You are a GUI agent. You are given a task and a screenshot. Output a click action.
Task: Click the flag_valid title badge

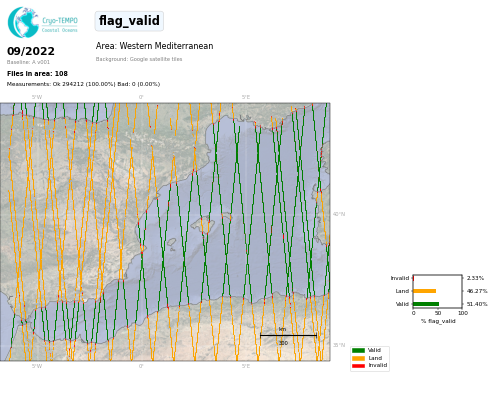click(x=129, y=21)
